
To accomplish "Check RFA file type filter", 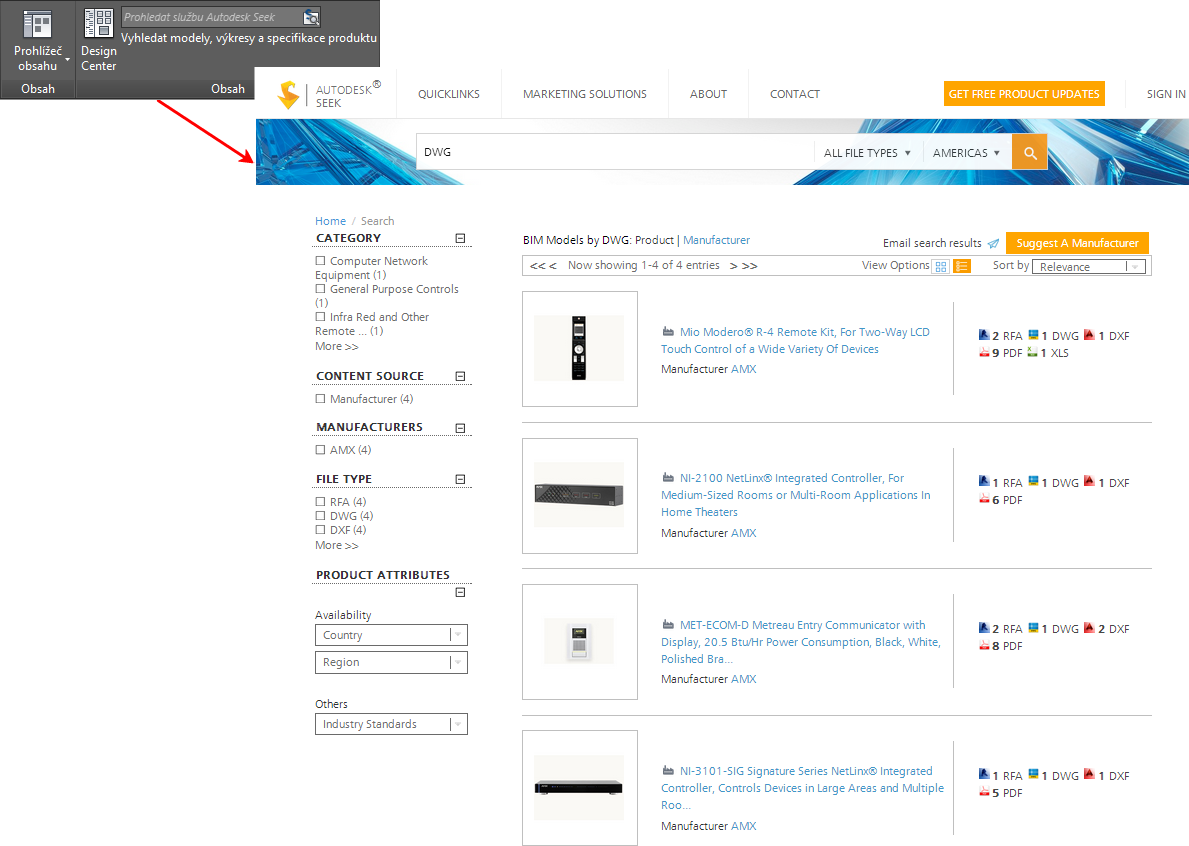I will point(320,502).
